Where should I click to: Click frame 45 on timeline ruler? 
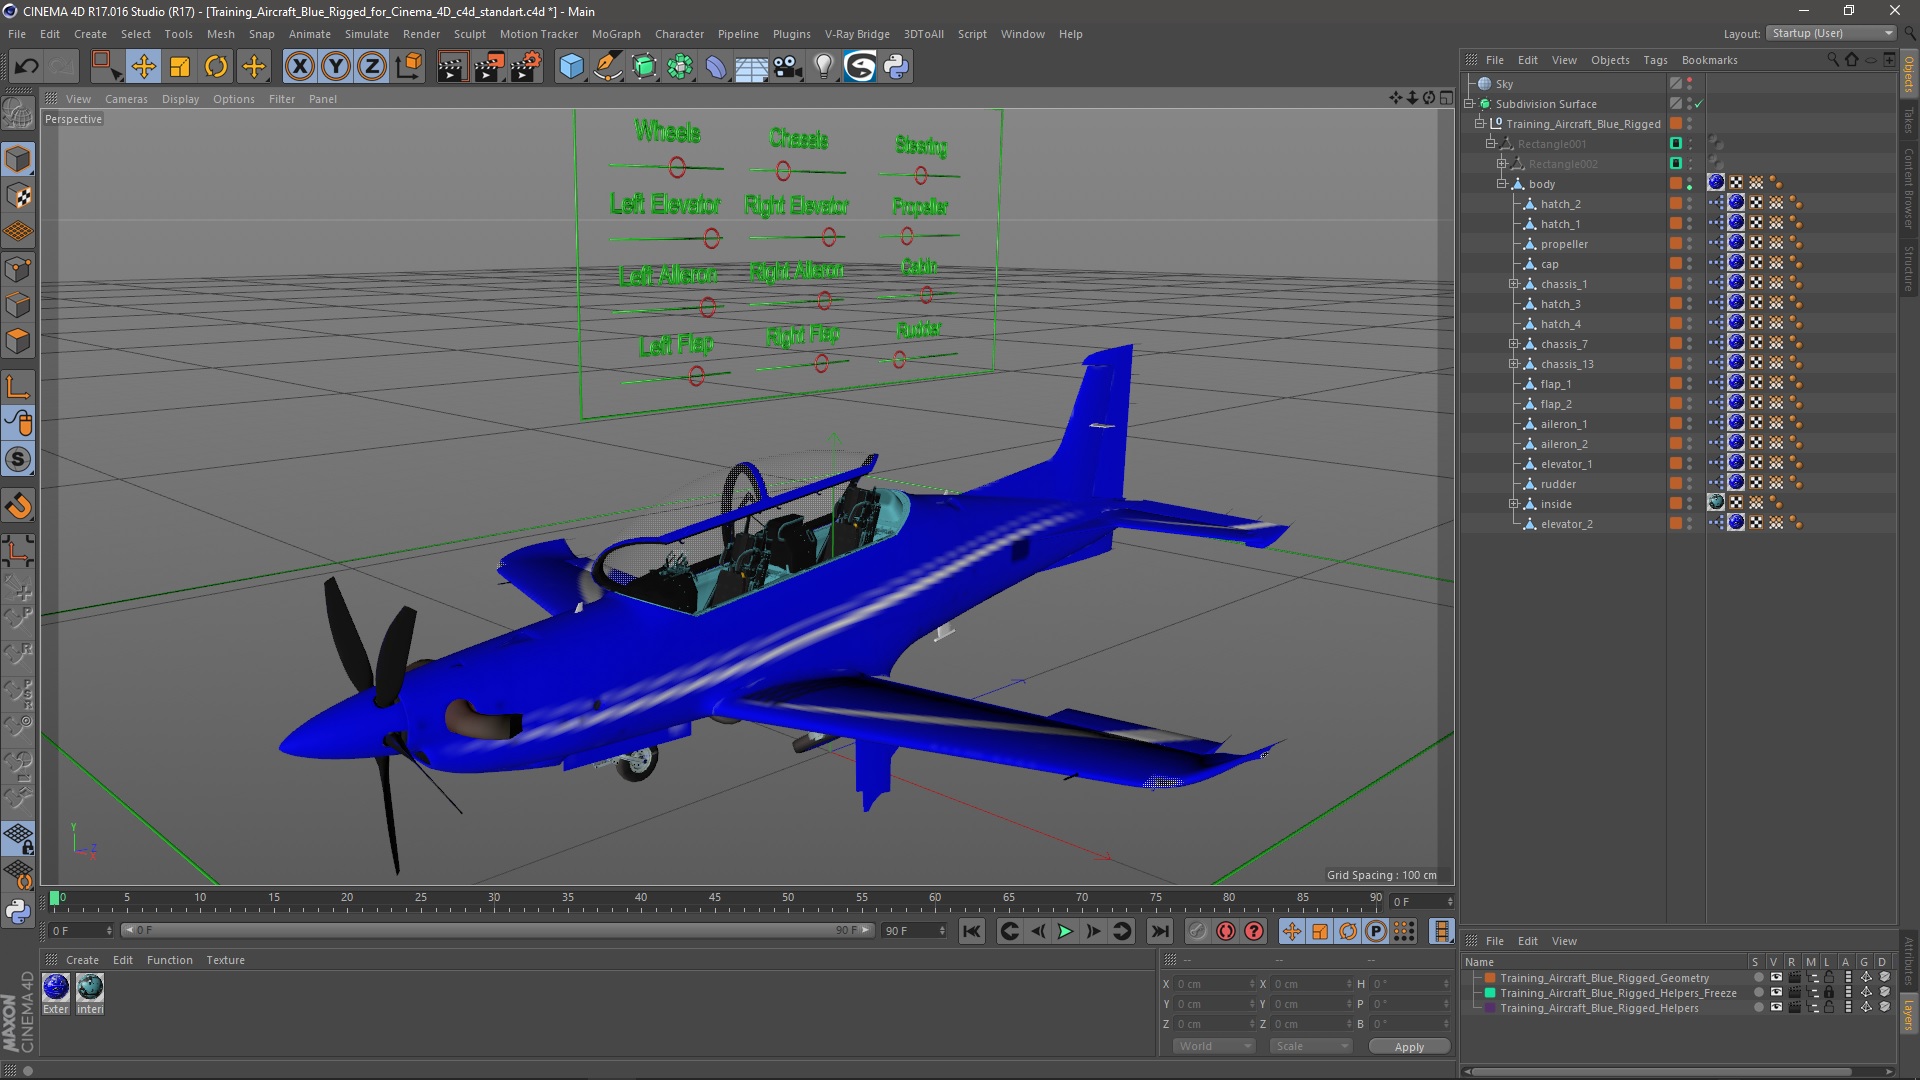pos(714,898)
